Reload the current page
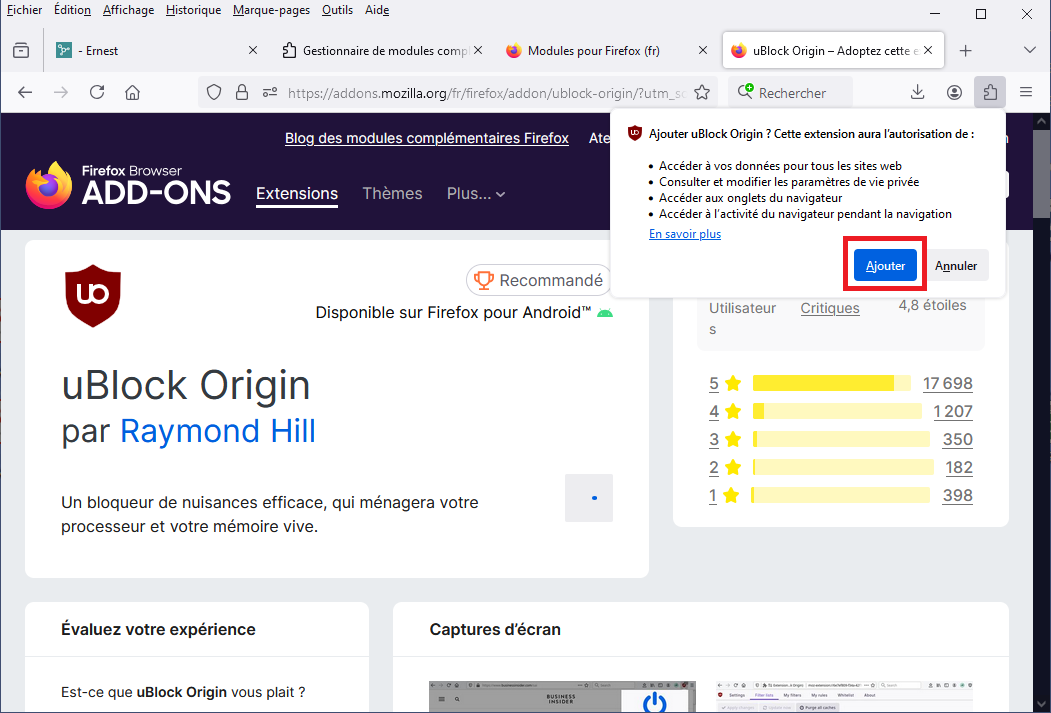Viewport: 1051px width, 713px height. 97,92
